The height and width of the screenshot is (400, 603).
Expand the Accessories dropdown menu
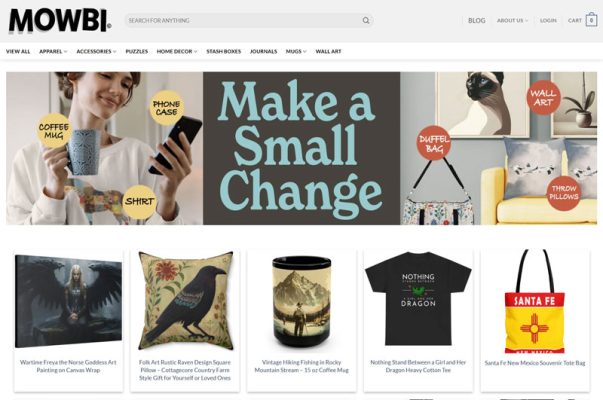tap(96, 51)
